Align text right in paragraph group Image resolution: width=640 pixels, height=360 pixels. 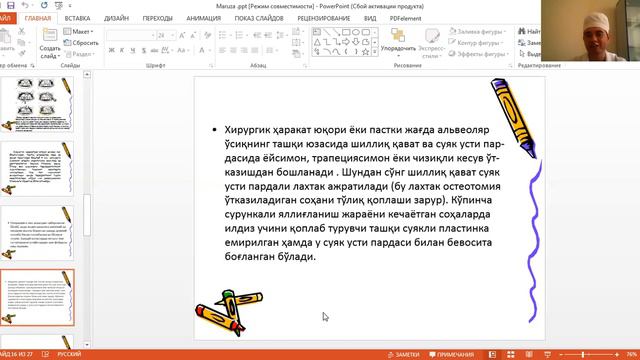click(244, 50)
